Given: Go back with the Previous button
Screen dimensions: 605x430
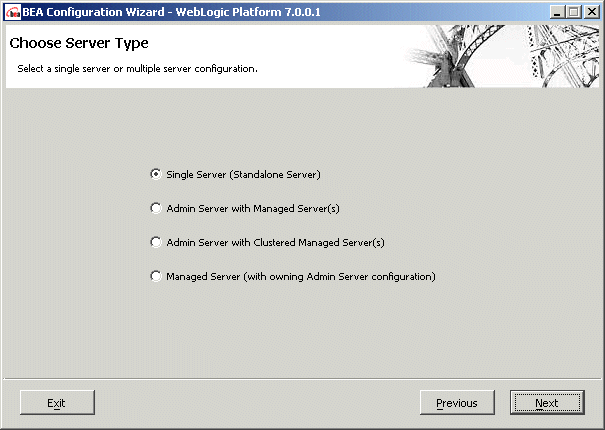Looking at the screenshot, I should pos(457,403).
